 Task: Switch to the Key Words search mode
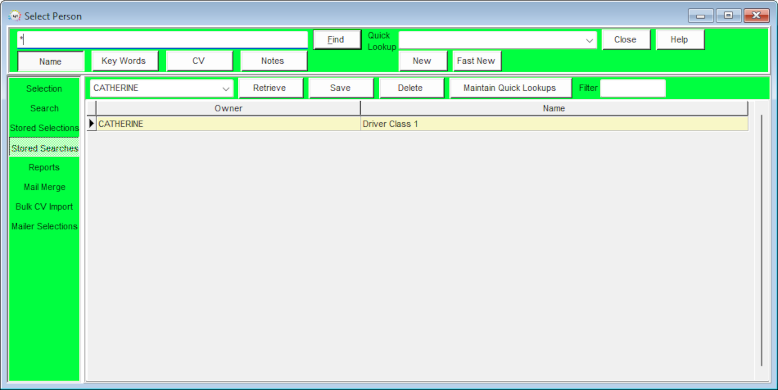point(124,61)
